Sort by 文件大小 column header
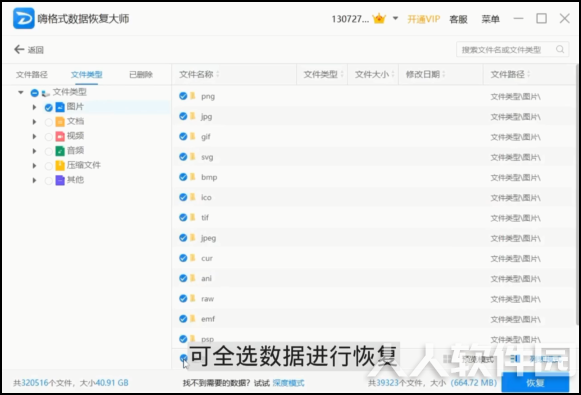Screen dimensions: 581x395 (375, 74)
